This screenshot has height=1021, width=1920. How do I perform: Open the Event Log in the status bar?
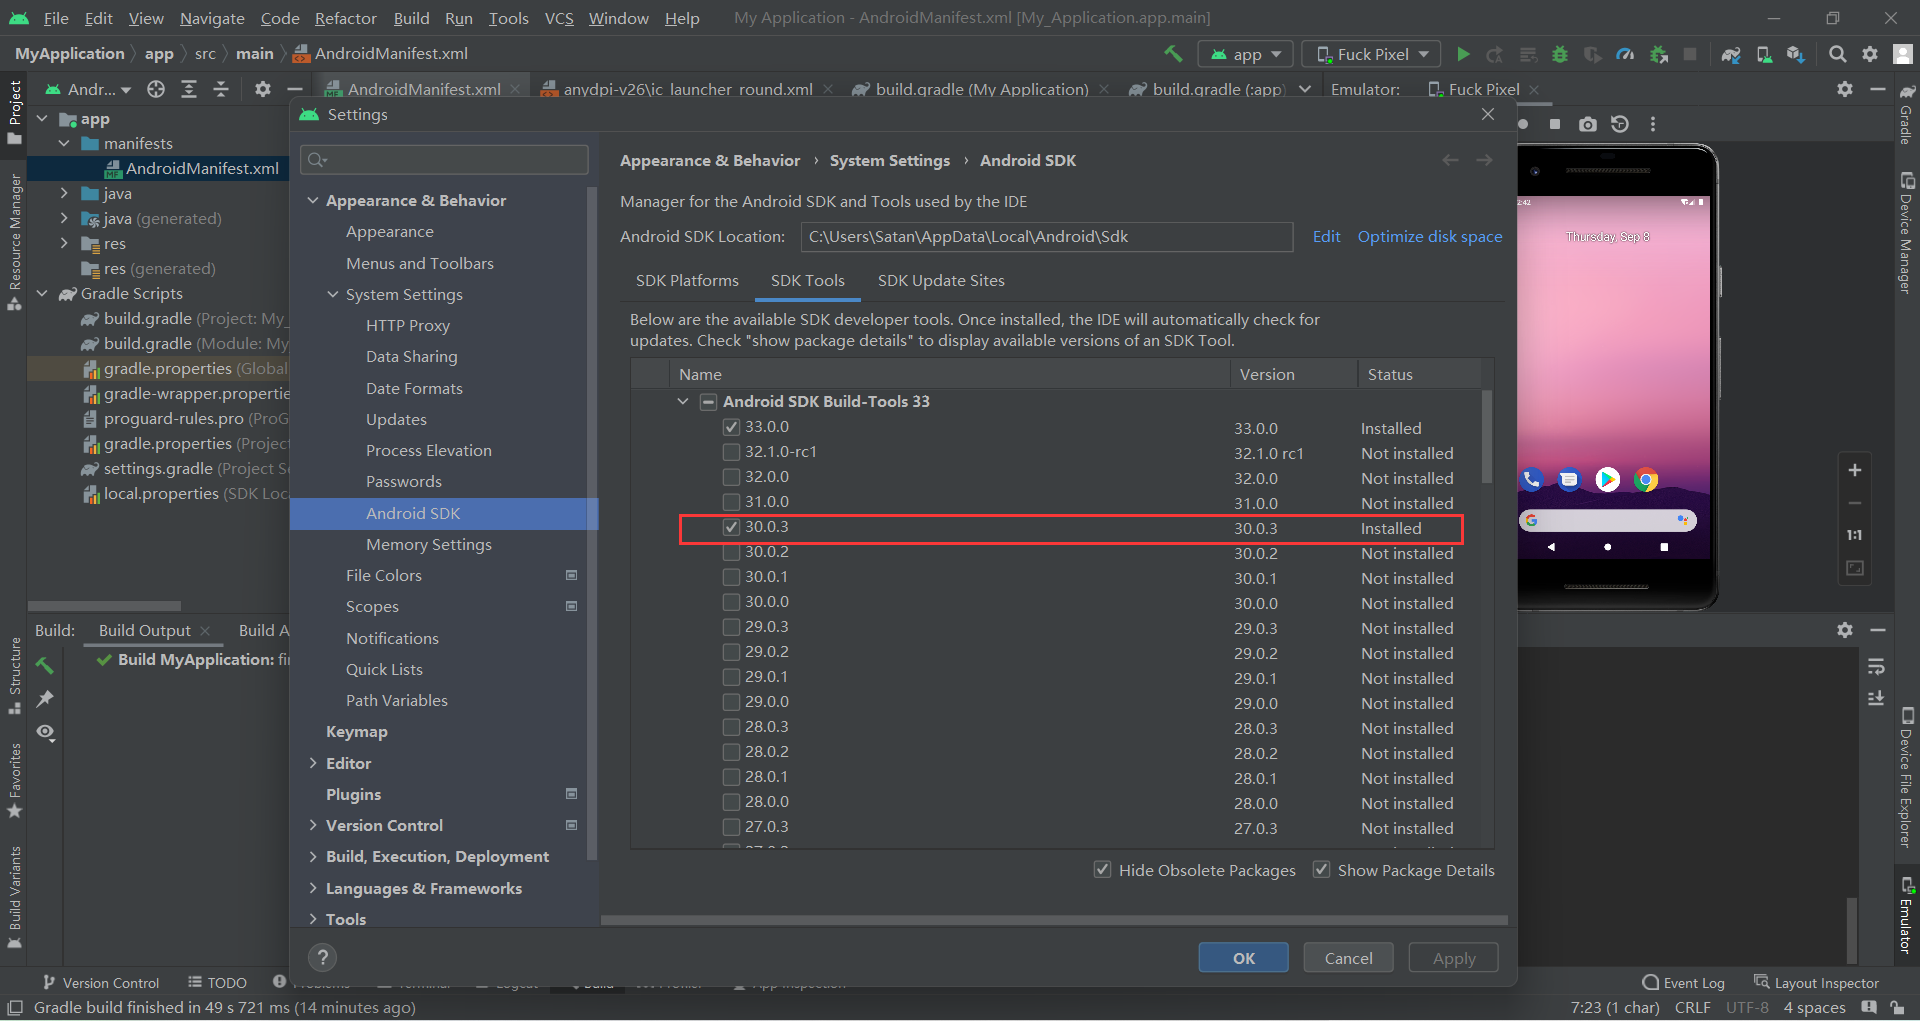[1683, 983]
